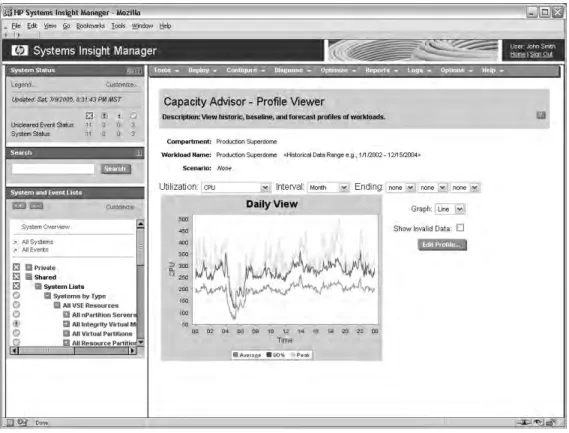Click the HP logo in the banner
The width and height of the screenshot is (569, 433).
click(x=19, y=50)
